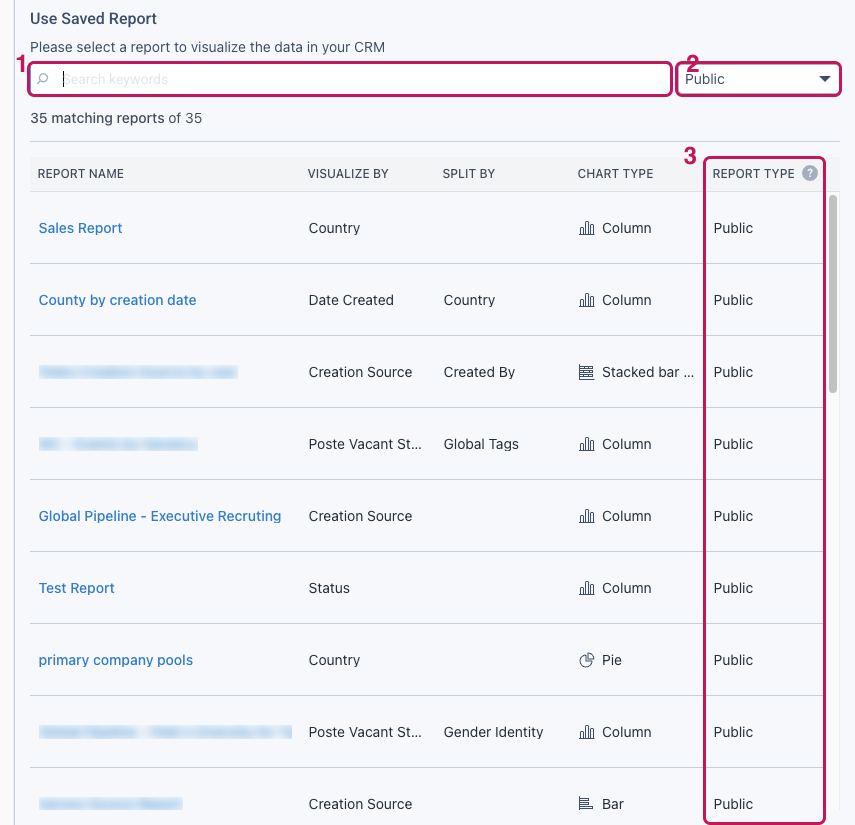Viewport: 855px width, 825px height.
Task: Click the Global Tags split value
Action: point(481,444)
